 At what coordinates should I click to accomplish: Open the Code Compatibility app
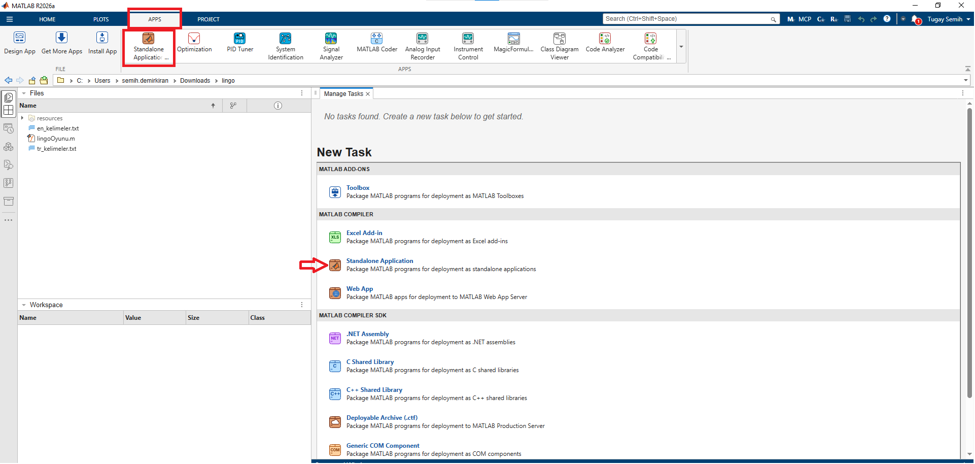(650, 47)
